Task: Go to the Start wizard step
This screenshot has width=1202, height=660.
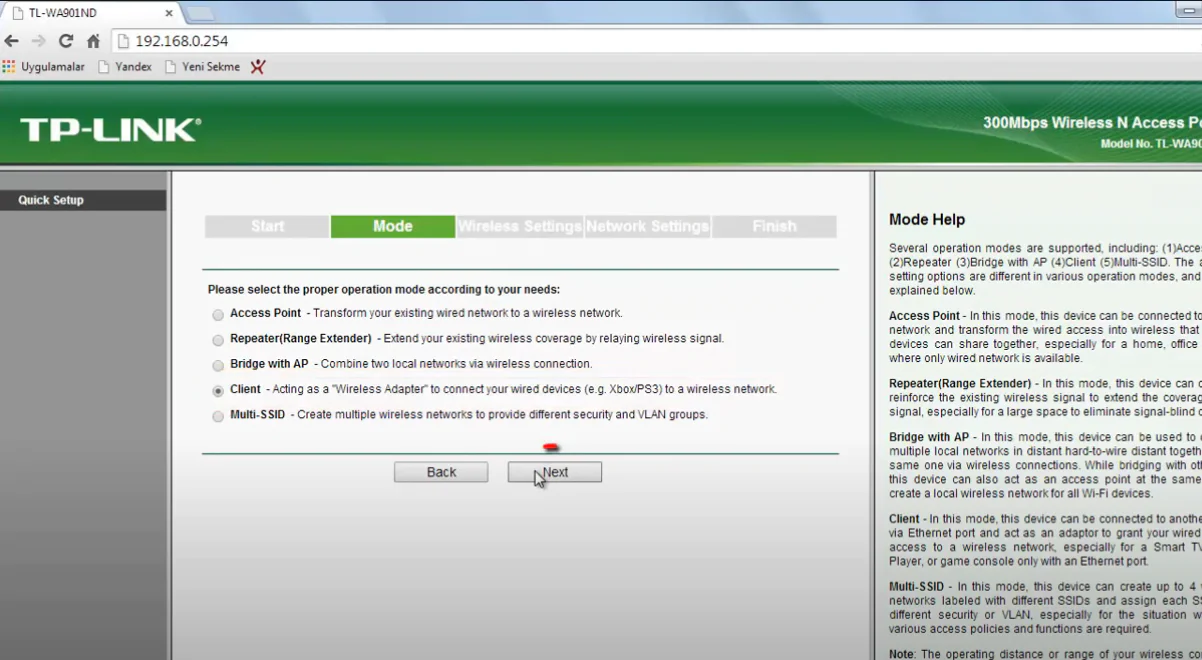Action: pyautogui.click(x=267, y=226)
